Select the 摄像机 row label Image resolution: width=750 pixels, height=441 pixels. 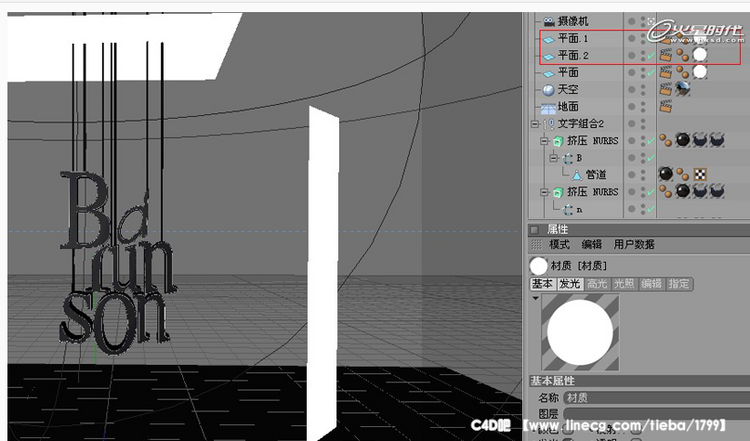573,22
